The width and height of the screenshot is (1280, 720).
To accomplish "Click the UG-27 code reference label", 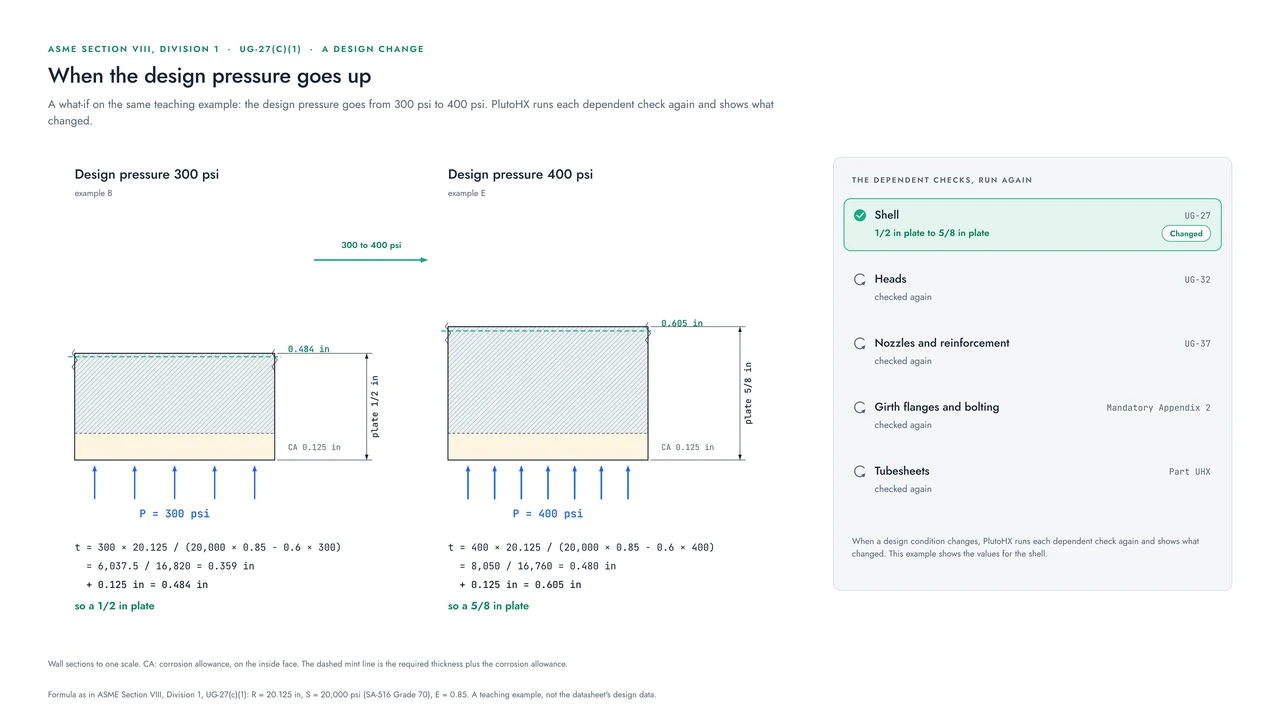I will coord(1197,216).
